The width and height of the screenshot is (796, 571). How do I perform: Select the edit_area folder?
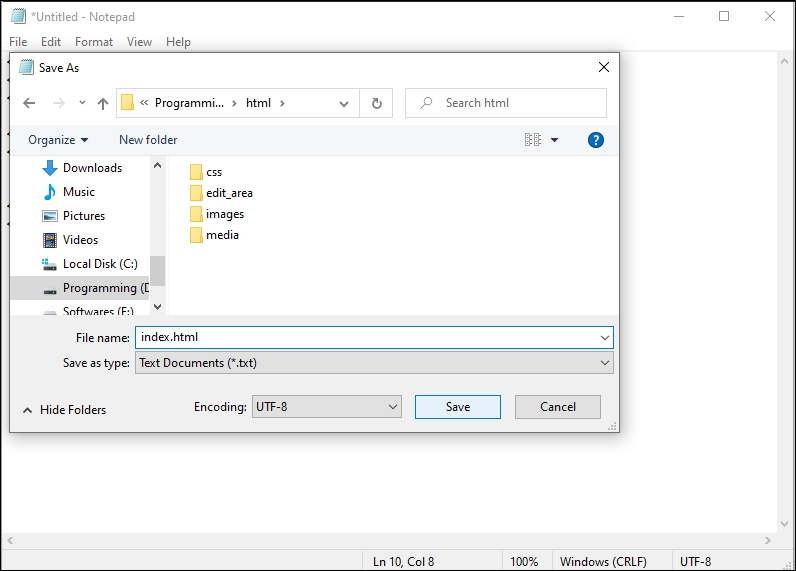(228, 193)
